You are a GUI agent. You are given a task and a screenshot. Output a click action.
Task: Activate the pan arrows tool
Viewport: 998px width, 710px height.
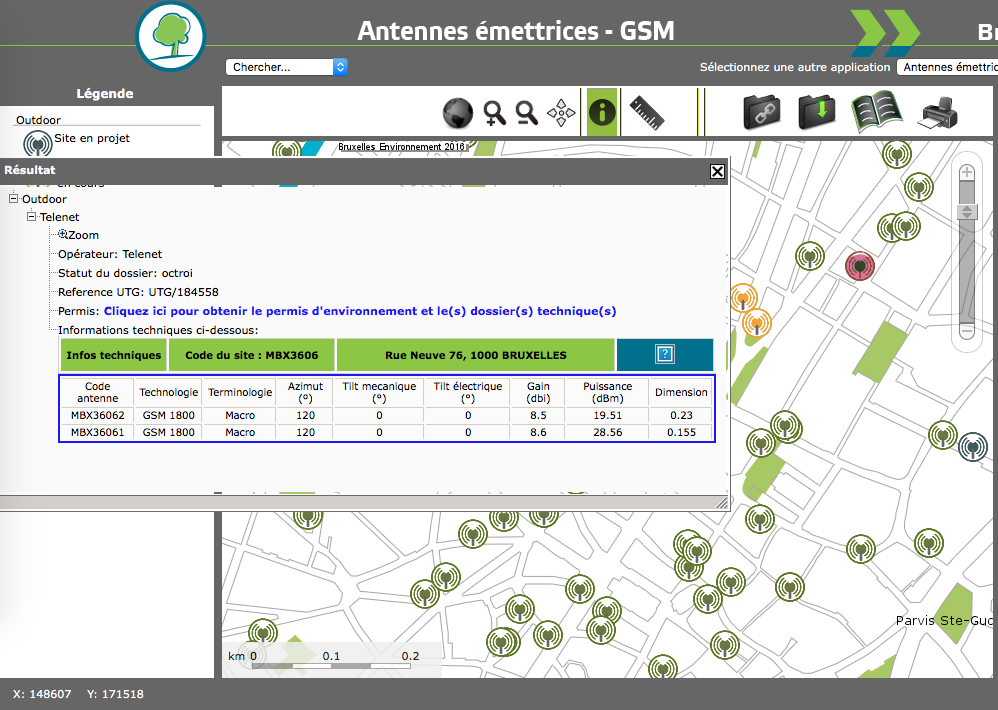pos(561,113)
